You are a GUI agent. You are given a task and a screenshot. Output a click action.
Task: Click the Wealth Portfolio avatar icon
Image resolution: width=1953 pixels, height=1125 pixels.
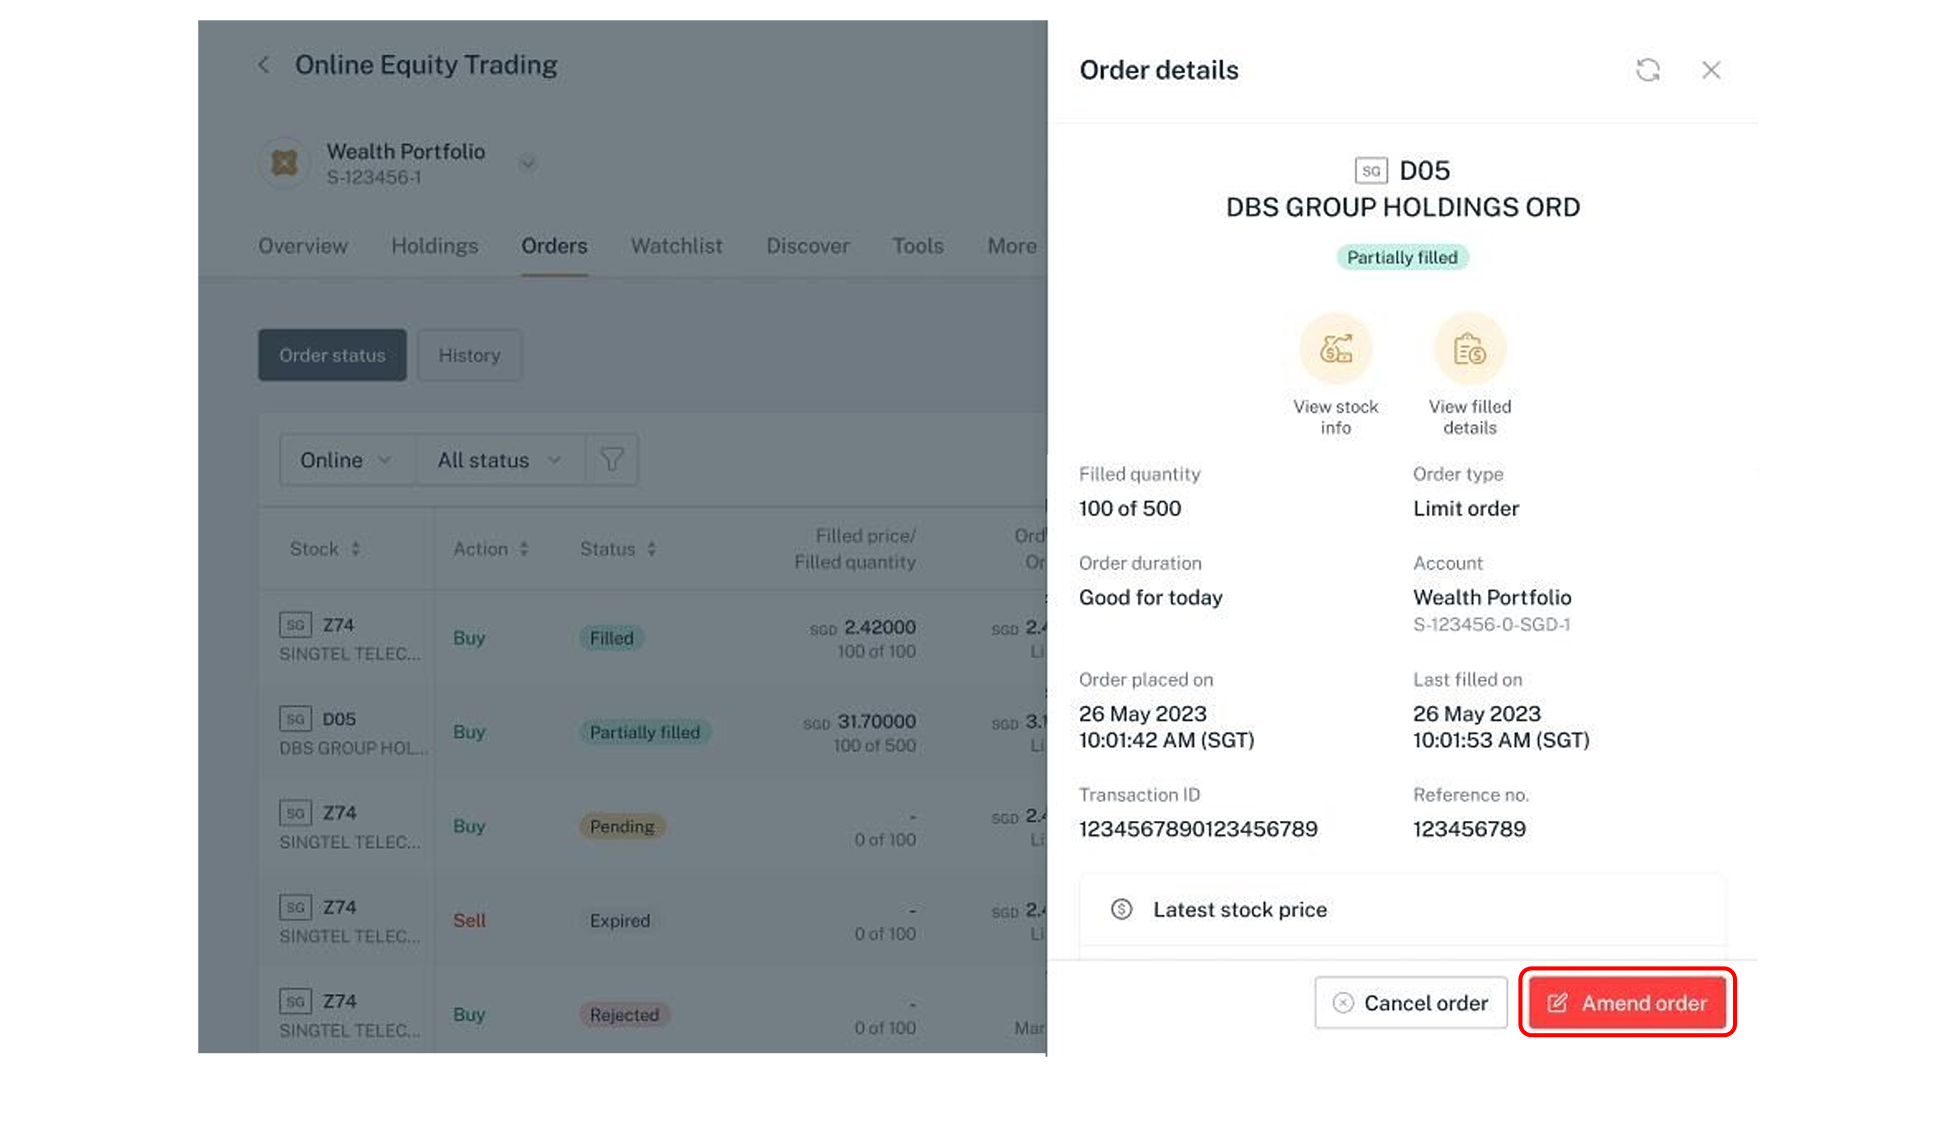(x=285, y=163)
